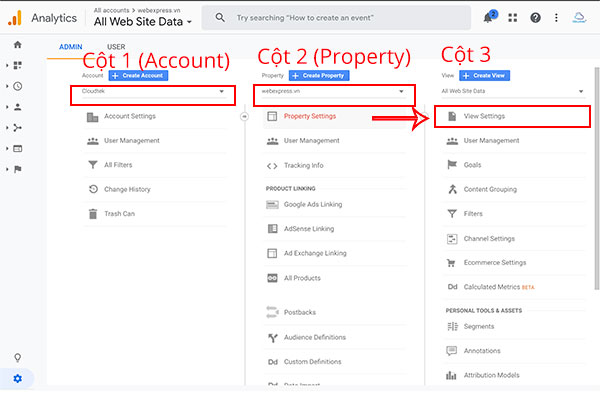Open the Audience person icon in sidebar
This screenshot has width=600, height=400.
tap(18, 107)
